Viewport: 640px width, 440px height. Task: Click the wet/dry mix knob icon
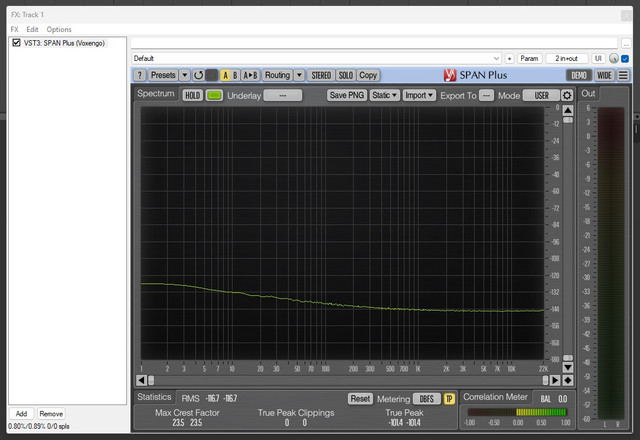tap(613, 58)
